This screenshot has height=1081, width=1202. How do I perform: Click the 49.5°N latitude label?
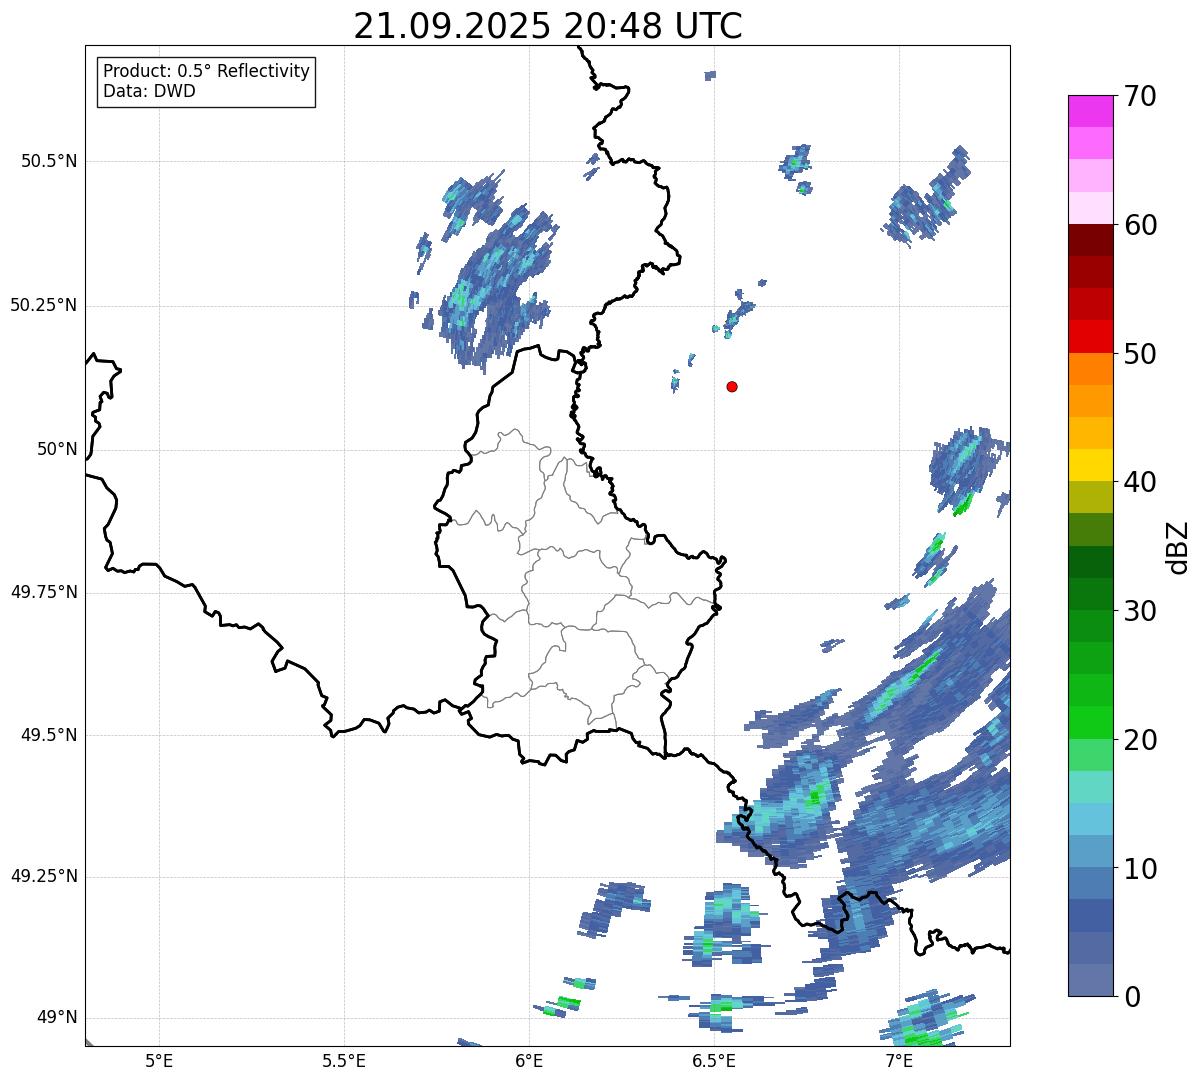tap(49, 735)
